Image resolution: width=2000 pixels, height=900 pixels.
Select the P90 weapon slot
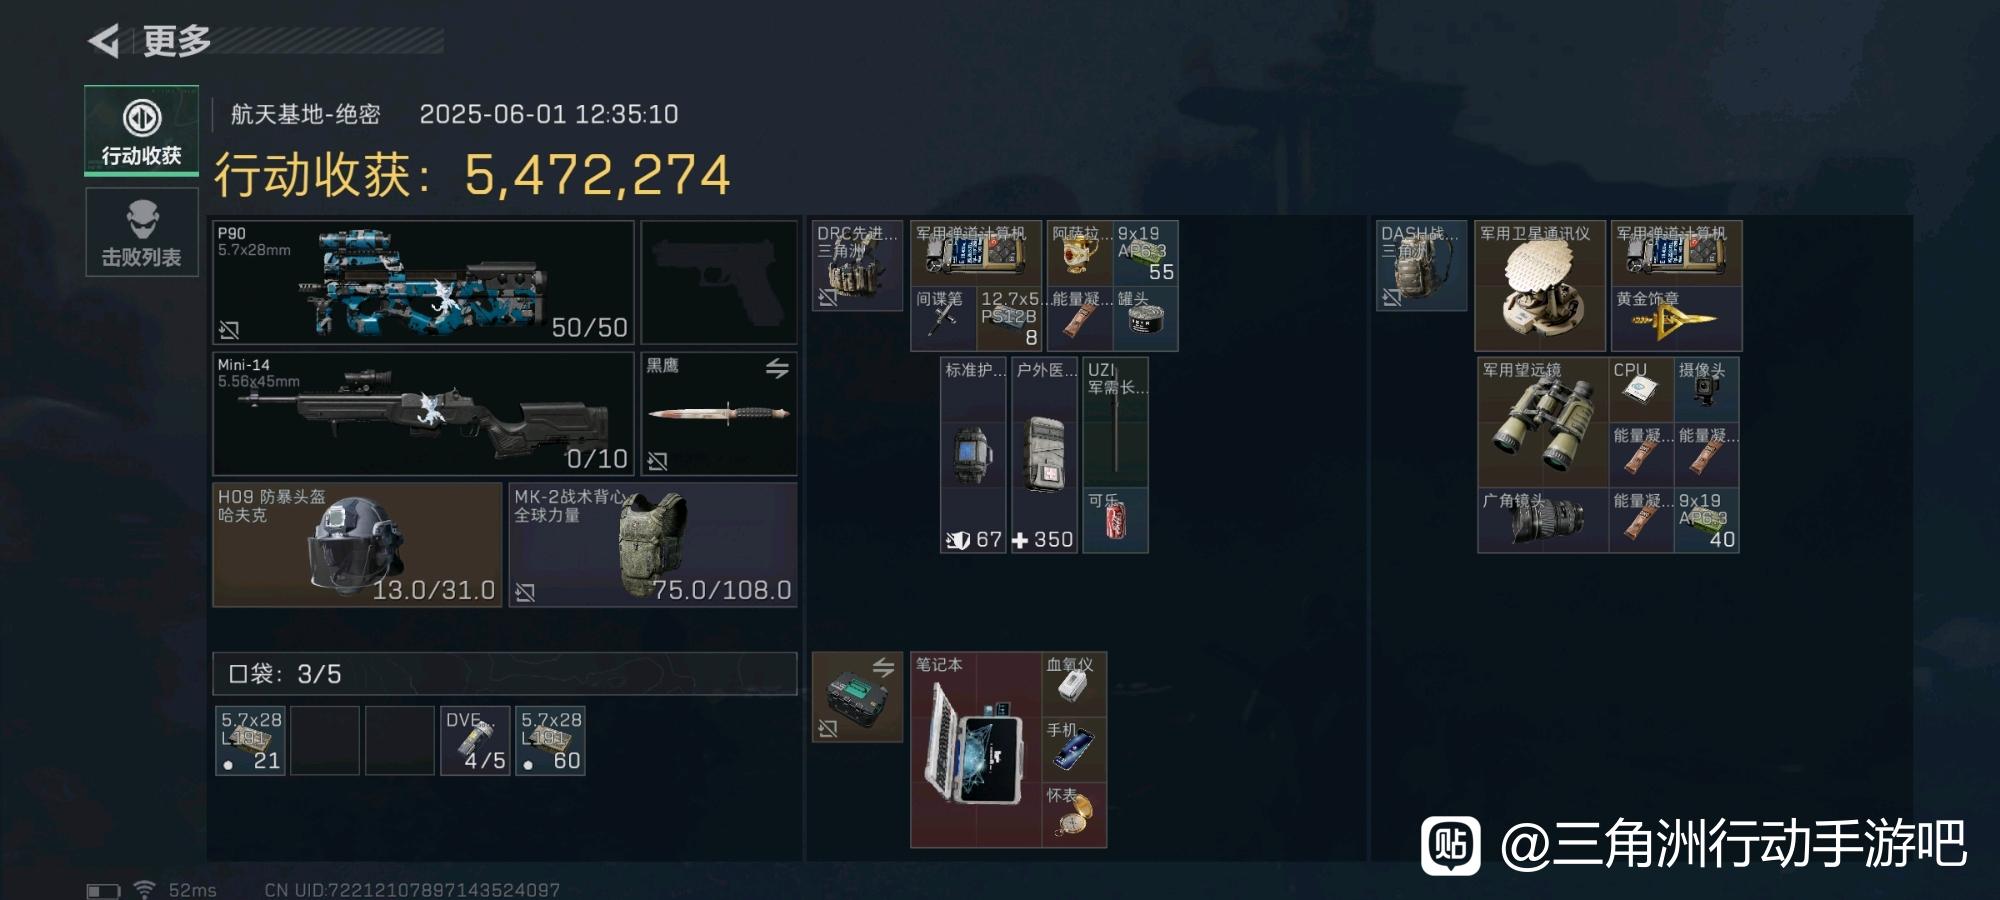[423, 282]
